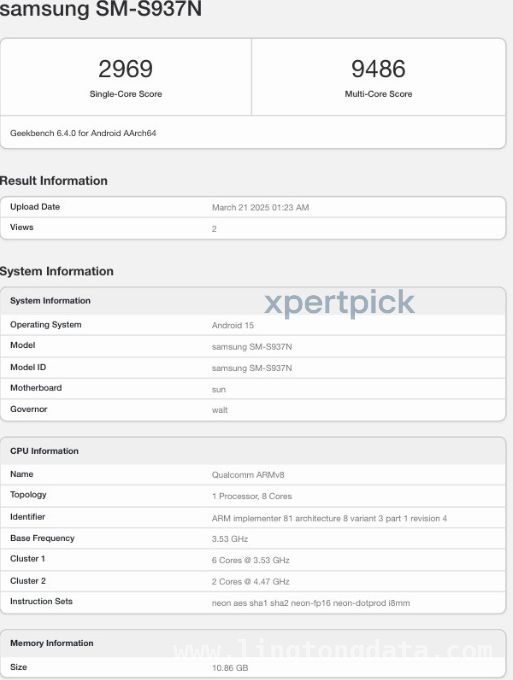Screen dimensions: 513x680
Task: Select the 2969 single-core score value
Action: point(125,69)
